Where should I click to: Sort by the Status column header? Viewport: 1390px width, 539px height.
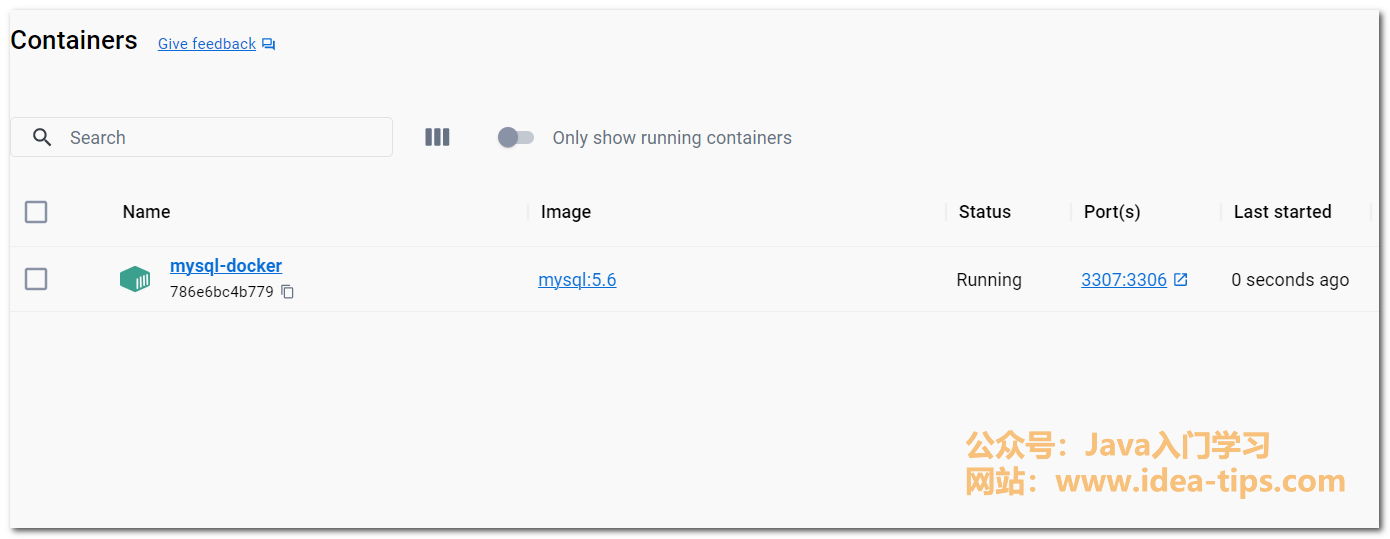[x=984, y=212]
